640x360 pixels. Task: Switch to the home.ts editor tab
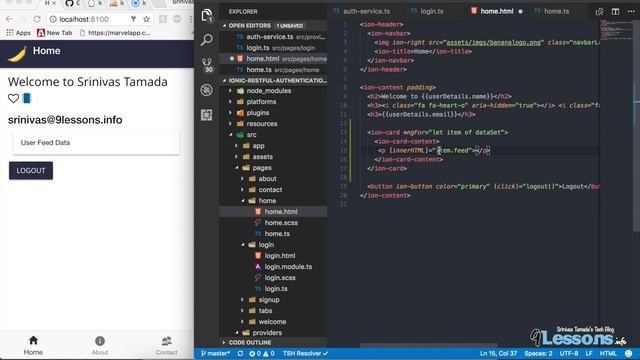click(x=552, y=11)
